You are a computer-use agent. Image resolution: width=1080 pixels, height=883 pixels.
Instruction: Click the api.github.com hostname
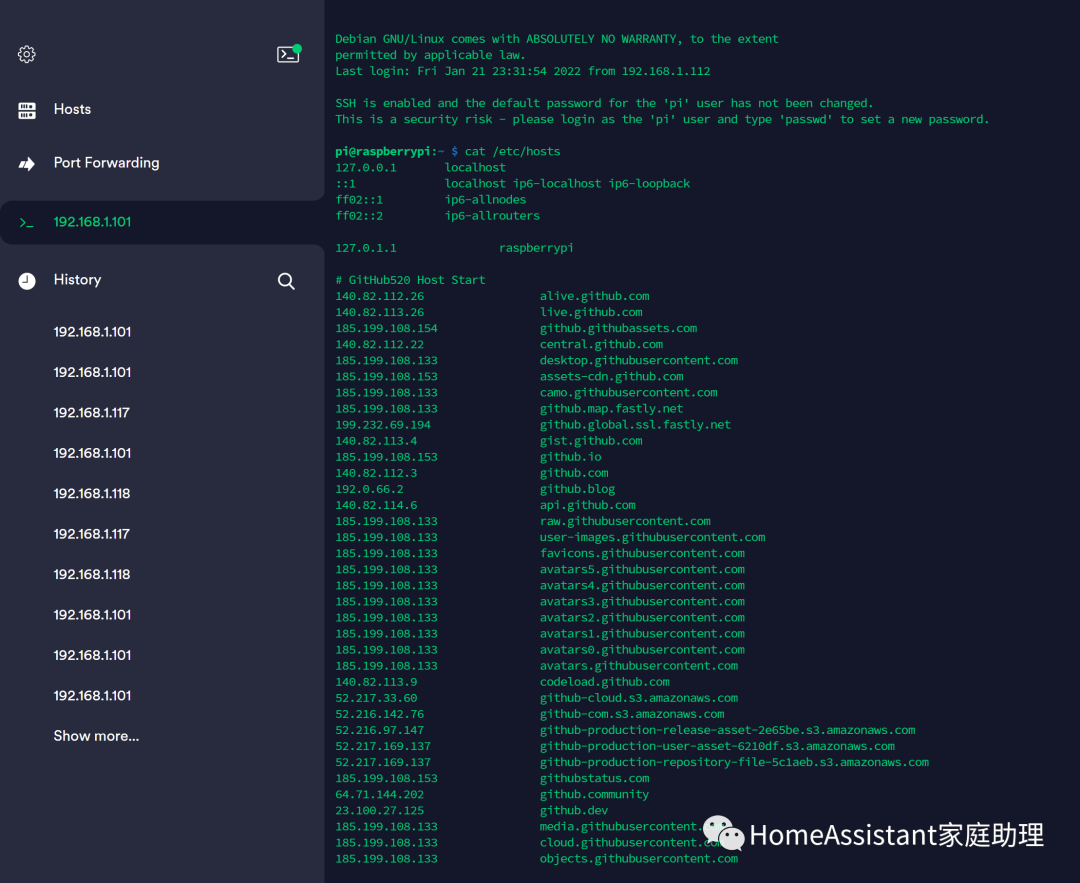click(x=588, y=505)
